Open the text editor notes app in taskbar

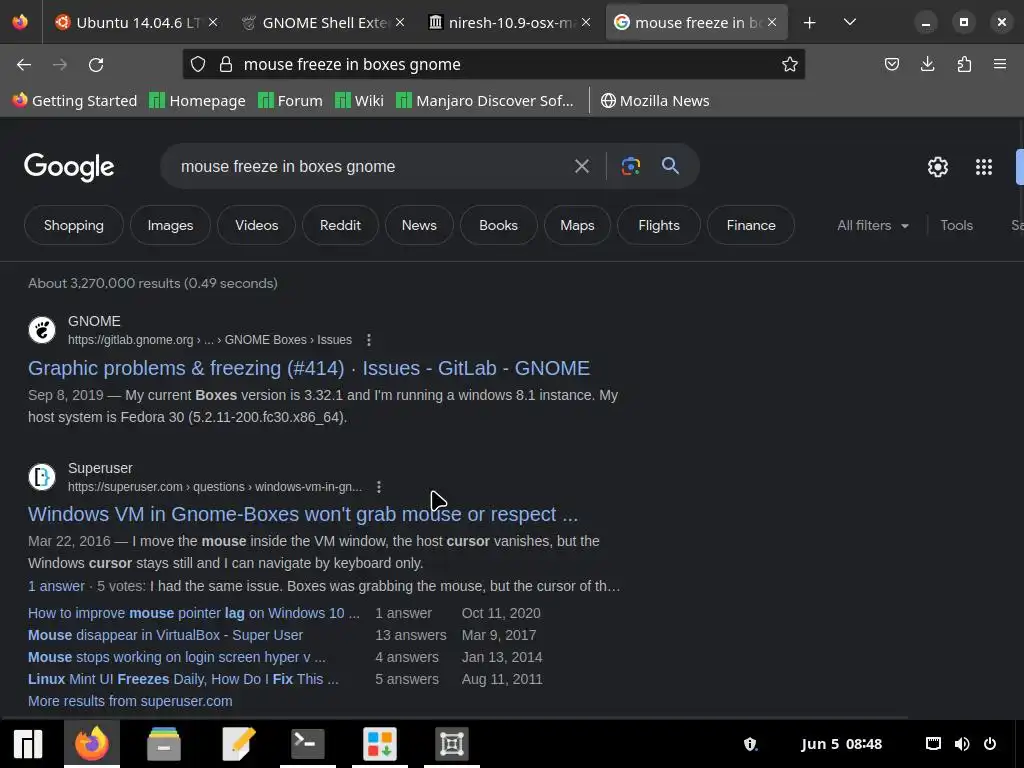click(238, 744)
